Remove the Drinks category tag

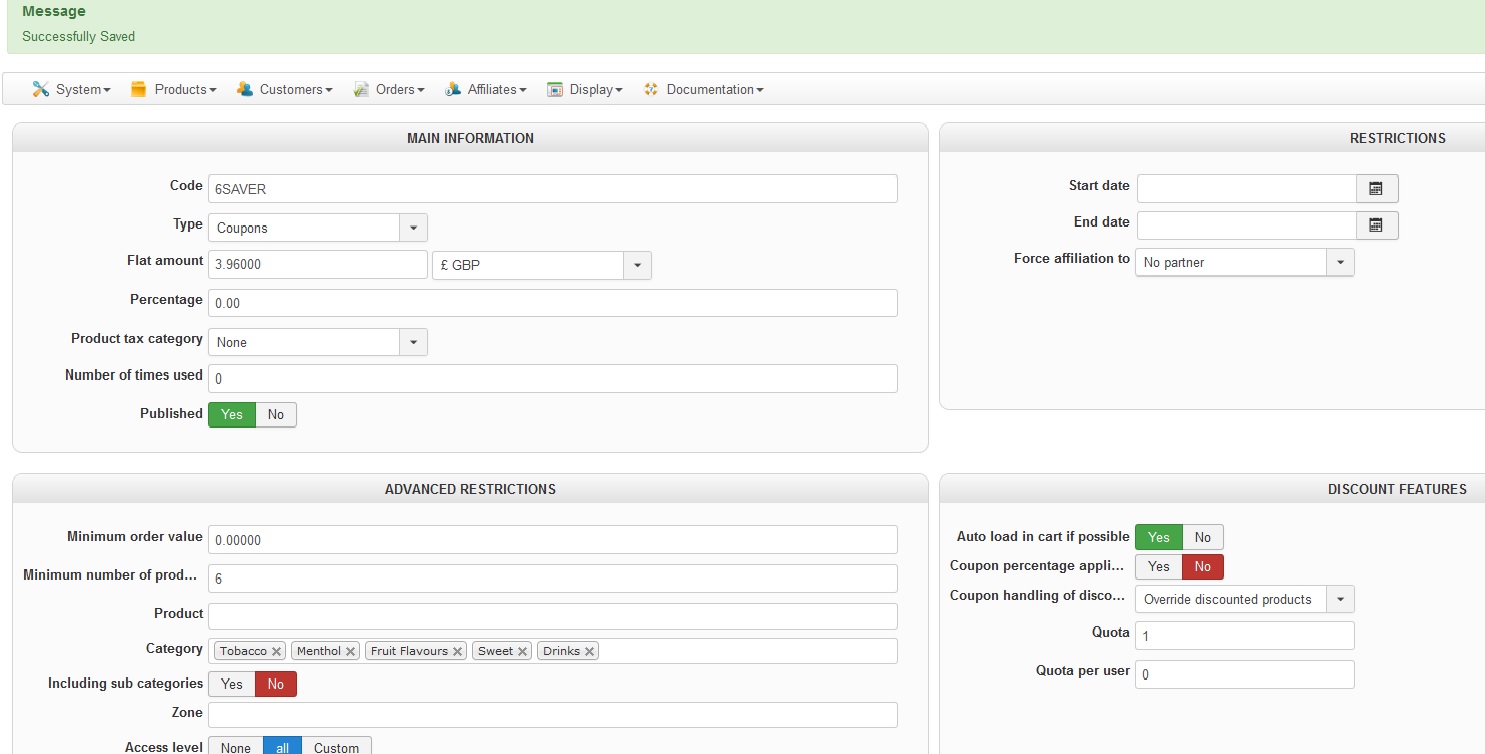[x=590, y=651]
